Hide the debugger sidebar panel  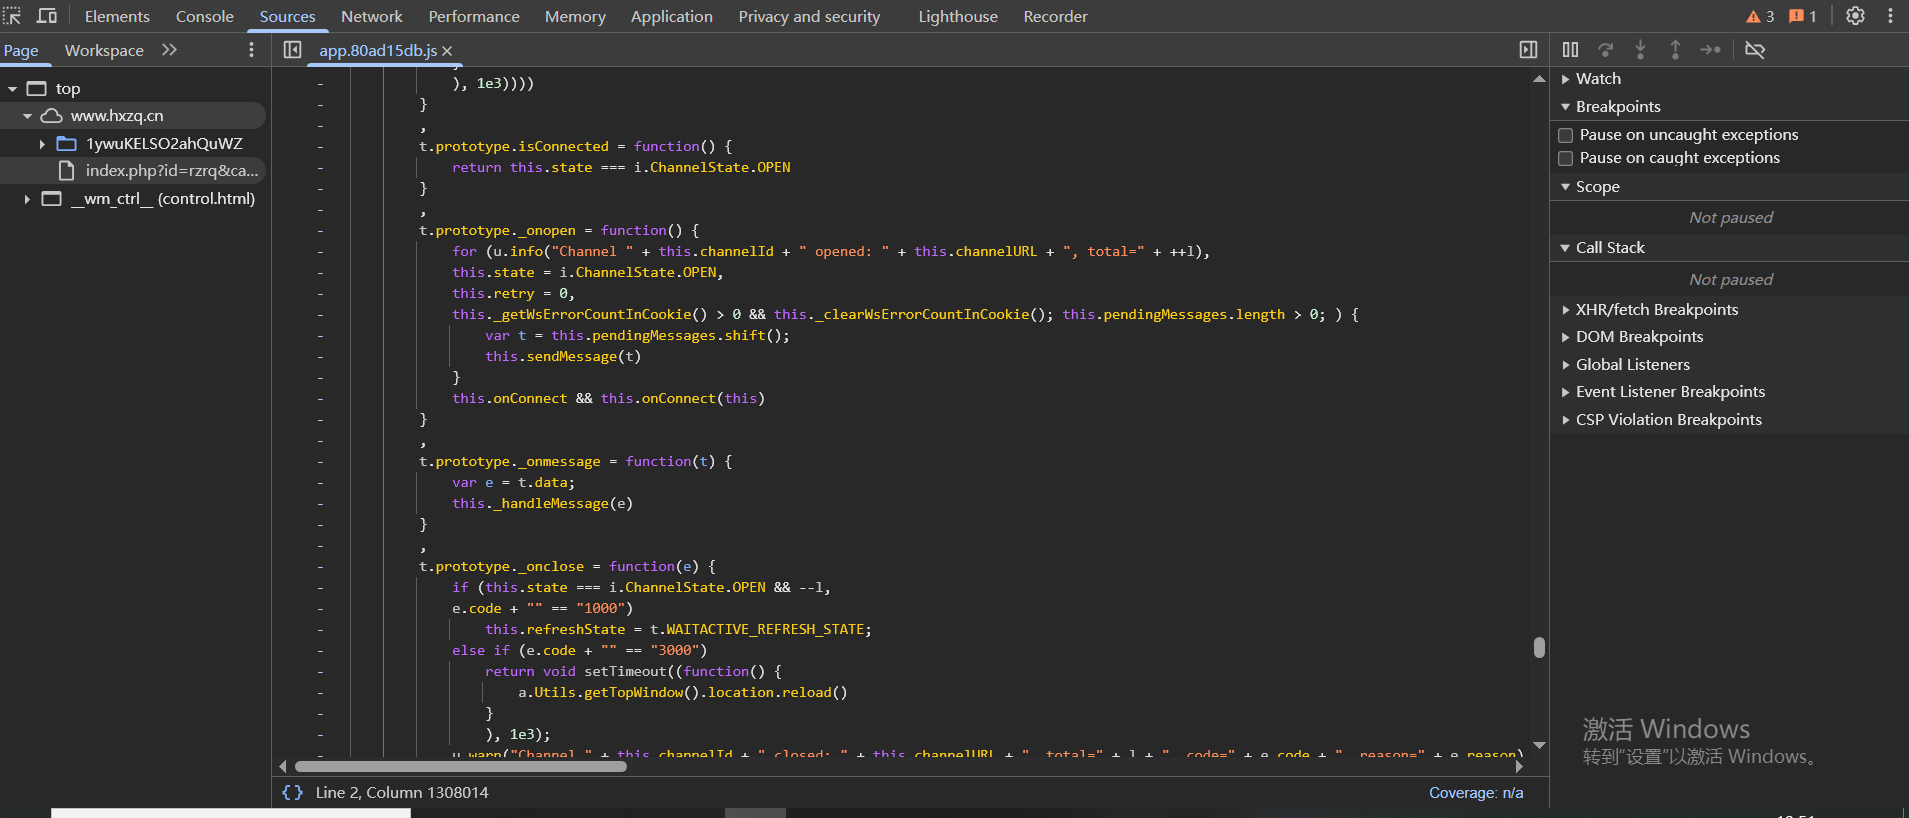(1528, 50)
